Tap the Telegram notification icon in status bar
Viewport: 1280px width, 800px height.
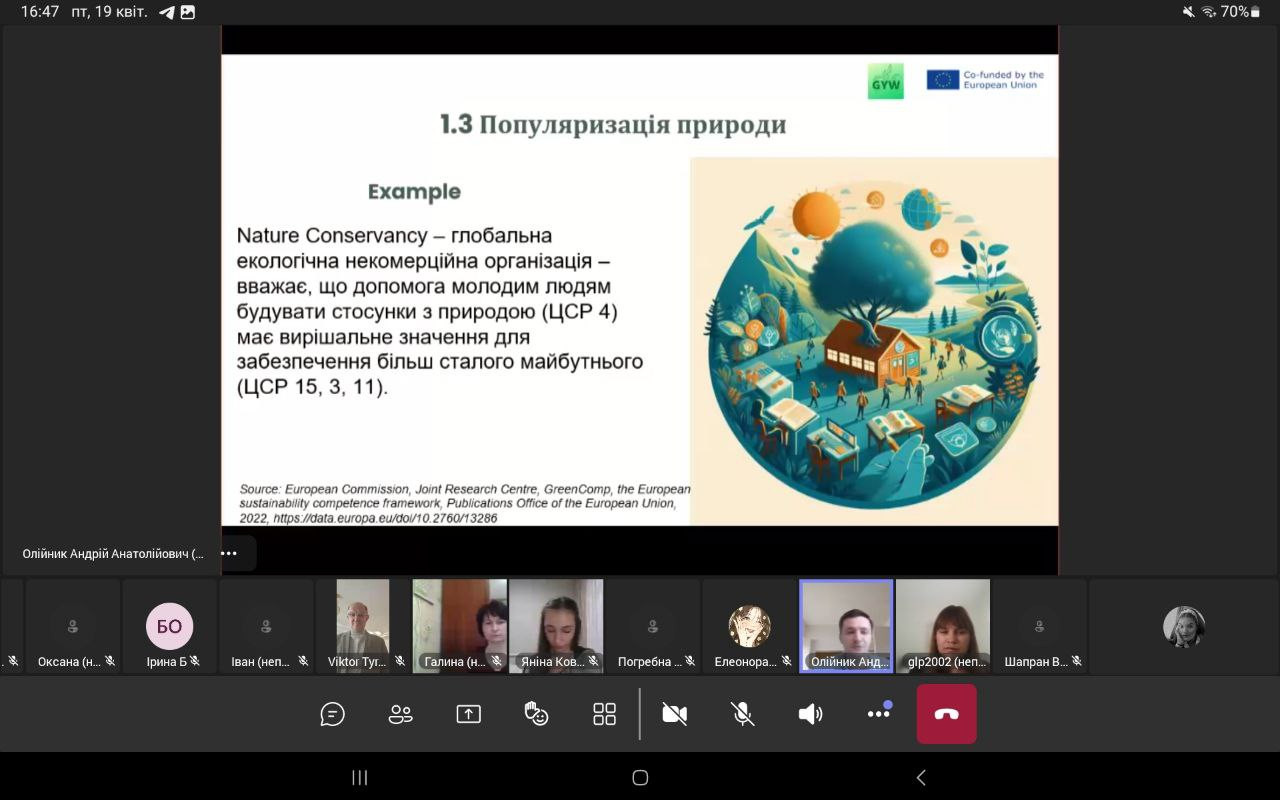(167, 12)
